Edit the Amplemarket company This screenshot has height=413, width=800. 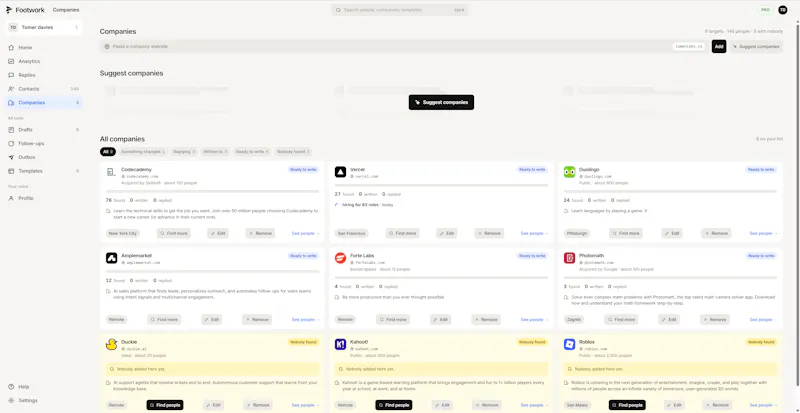[x=212, y=320]
